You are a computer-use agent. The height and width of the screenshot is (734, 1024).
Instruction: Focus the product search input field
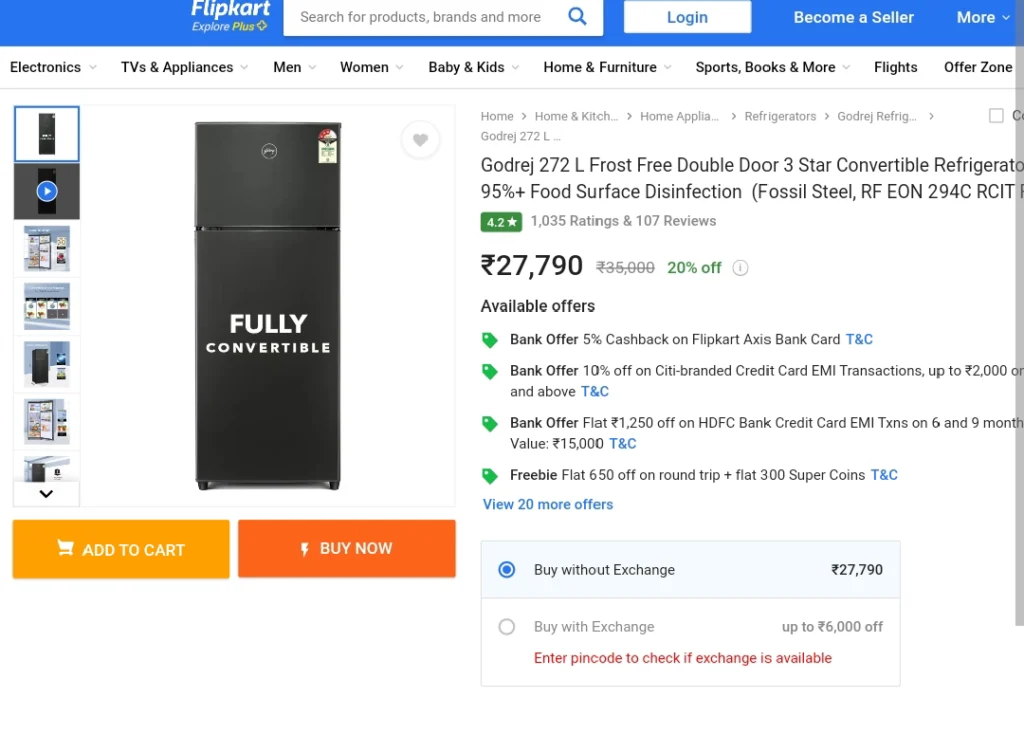pos(423,17)
